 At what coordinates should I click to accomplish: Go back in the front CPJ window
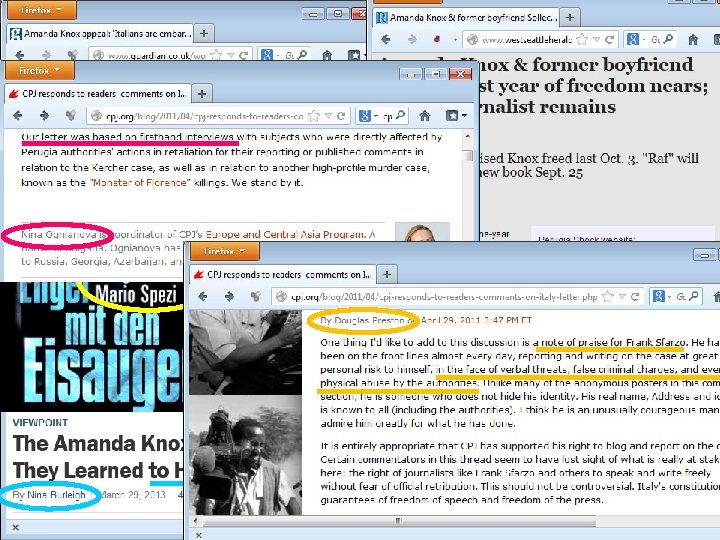pyautogui.click(x=202, y=297)
